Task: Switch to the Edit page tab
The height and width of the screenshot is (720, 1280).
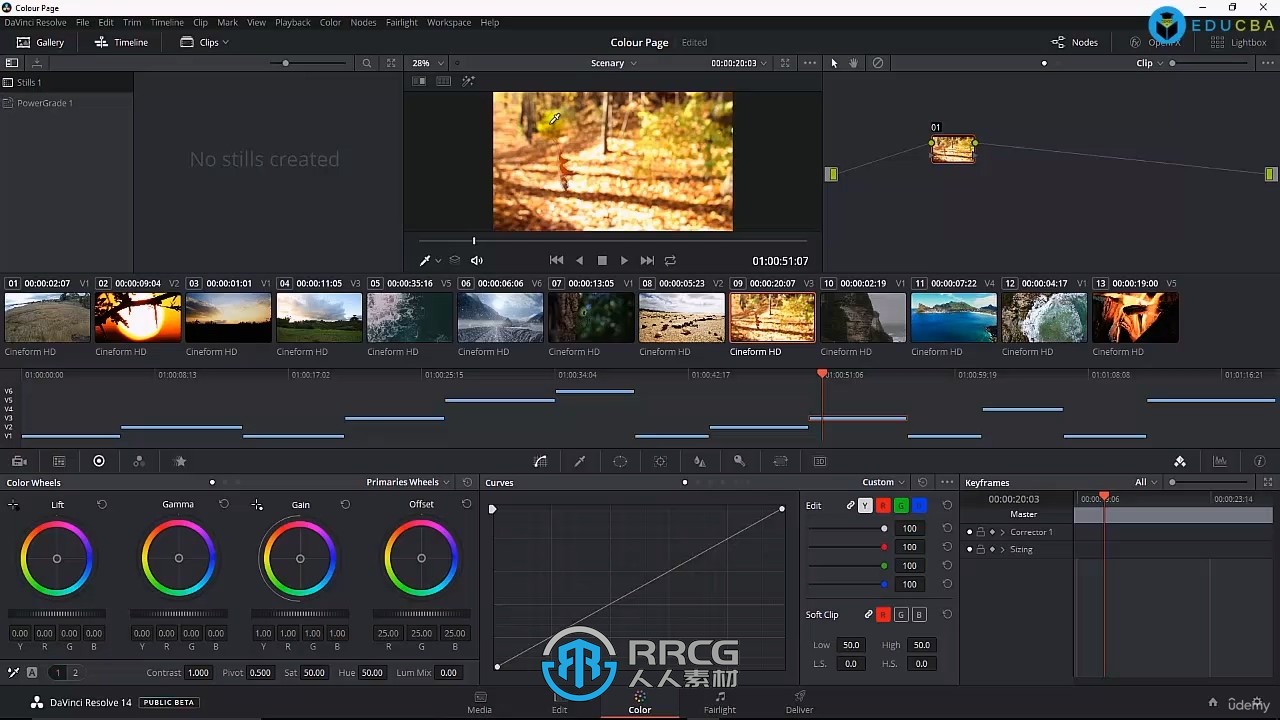Action: [559, 702]
